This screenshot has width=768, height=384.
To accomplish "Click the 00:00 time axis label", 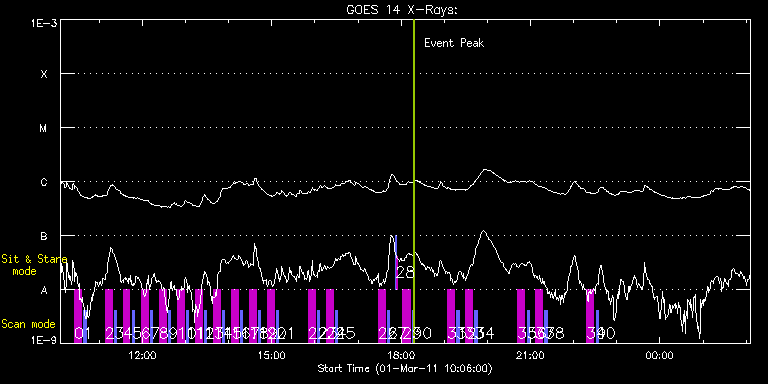I will tap(660, 355).
